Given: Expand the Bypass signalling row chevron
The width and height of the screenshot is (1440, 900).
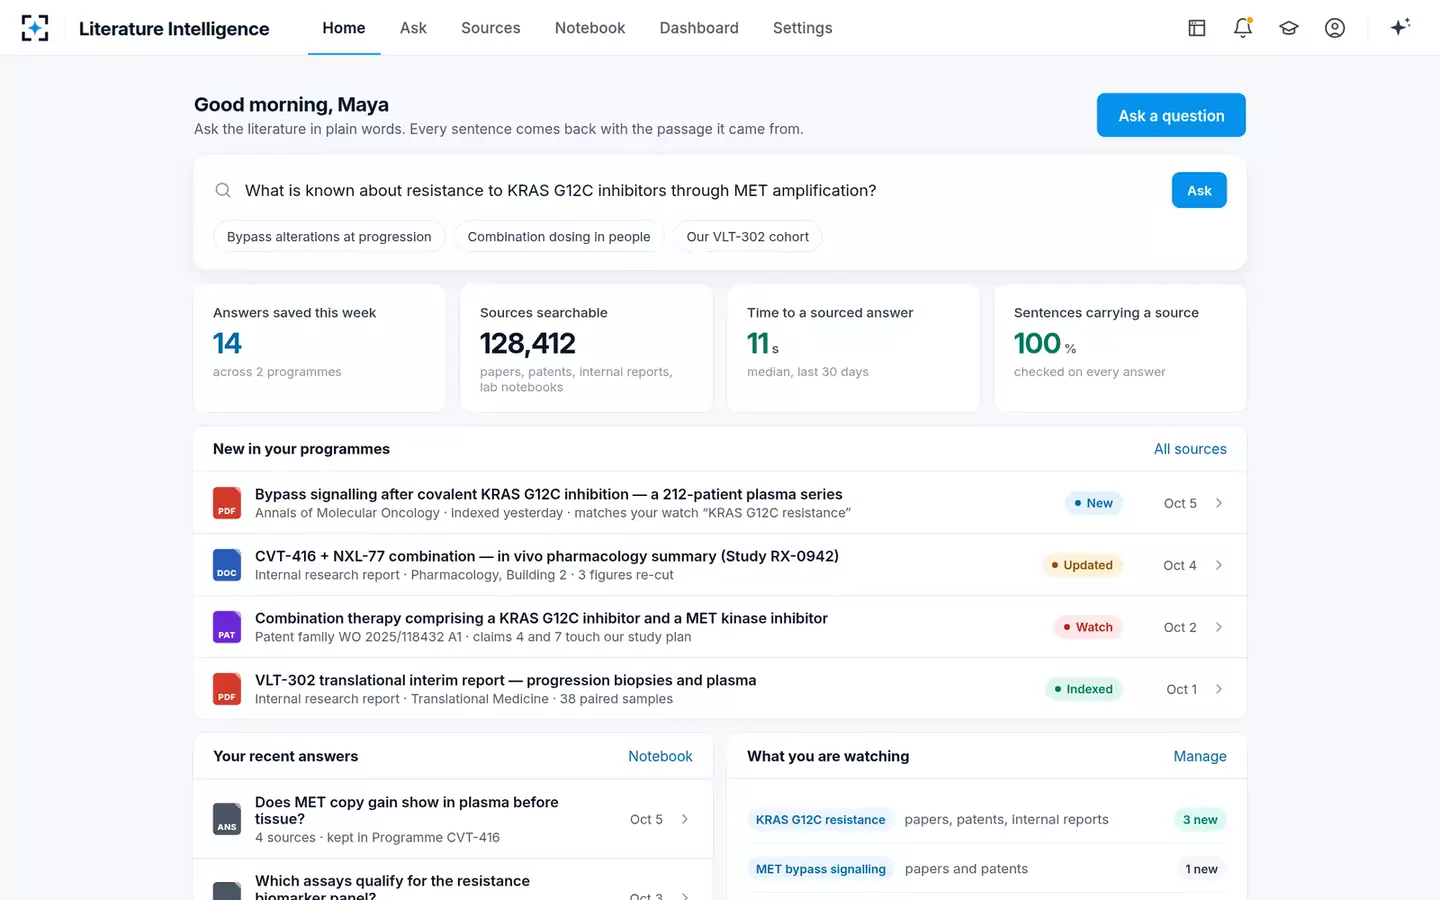Looking at the screenshot, I should coord(1219,503).
